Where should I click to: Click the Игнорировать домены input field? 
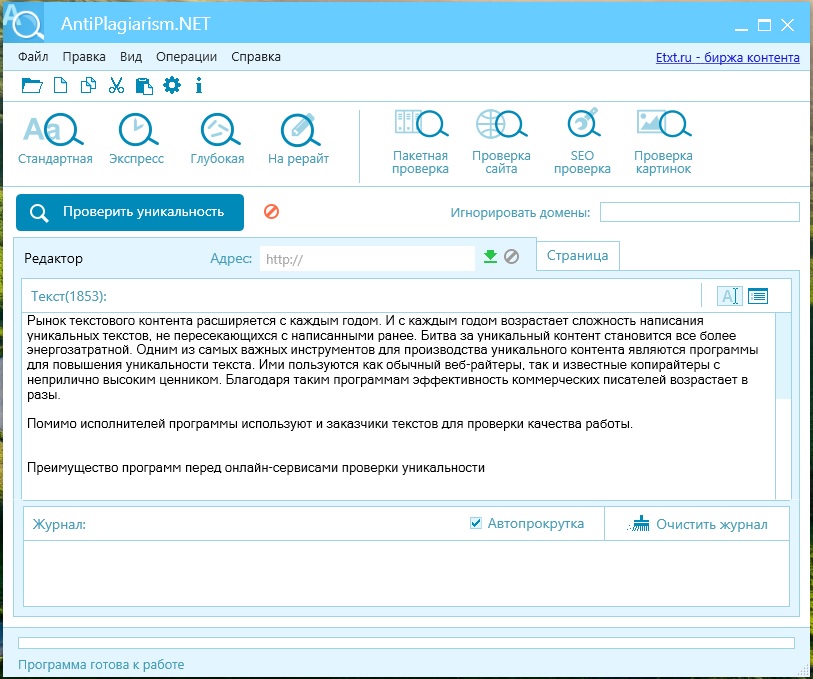pos(699,212)
